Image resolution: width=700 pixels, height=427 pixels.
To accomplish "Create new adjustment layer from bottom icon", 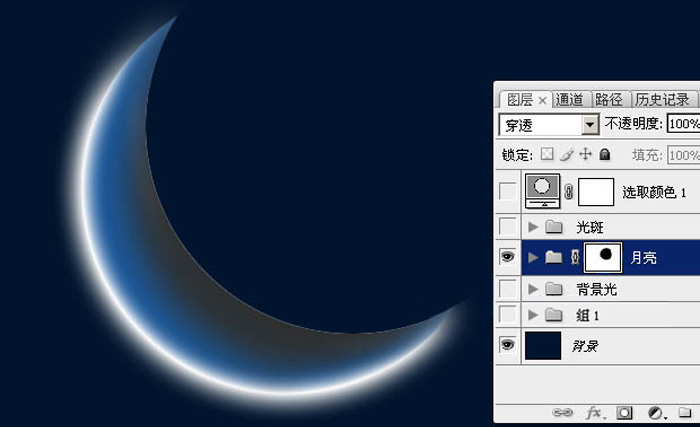I will click(x=656, y=412).
